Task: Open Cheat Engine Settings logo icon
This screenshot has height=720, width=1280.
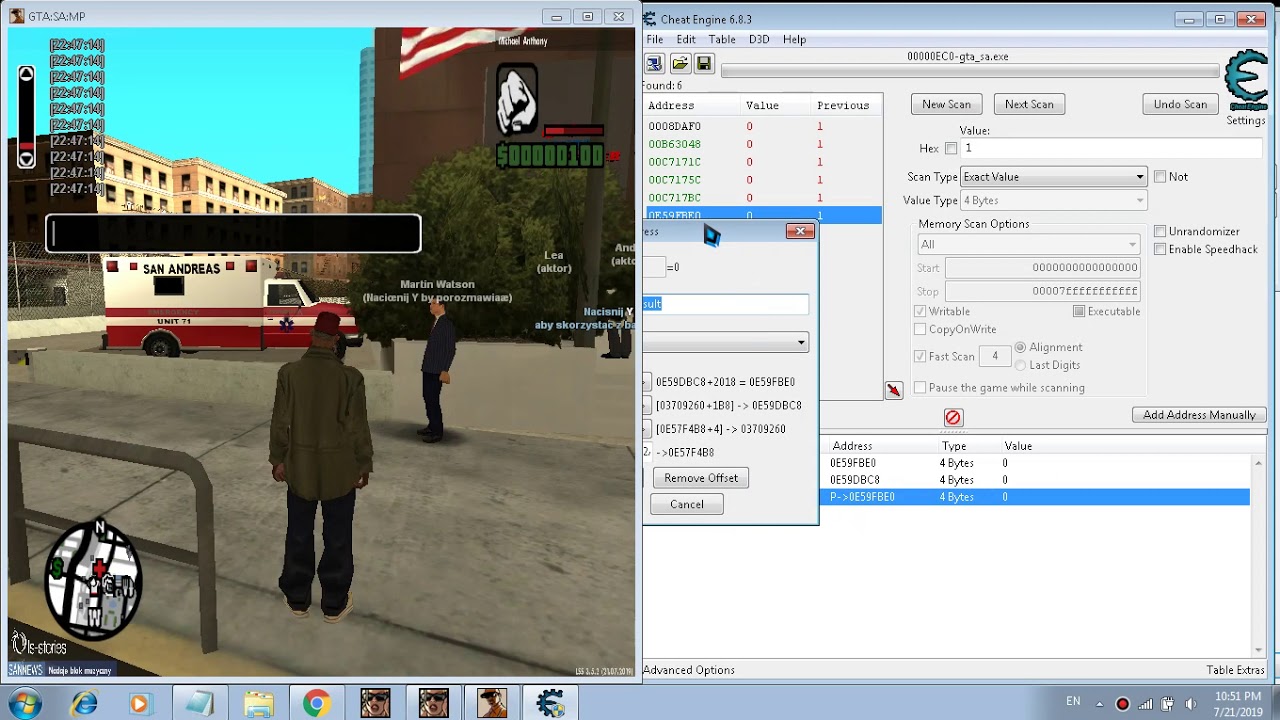Action: [x=1246, y=82]
